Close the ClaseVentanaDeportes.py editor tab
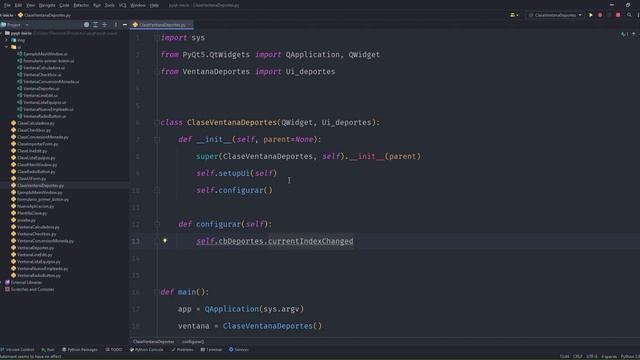Image resolution: width=640 pixels, height=360 pixels. pyautogui.click(x=190, y=25)
